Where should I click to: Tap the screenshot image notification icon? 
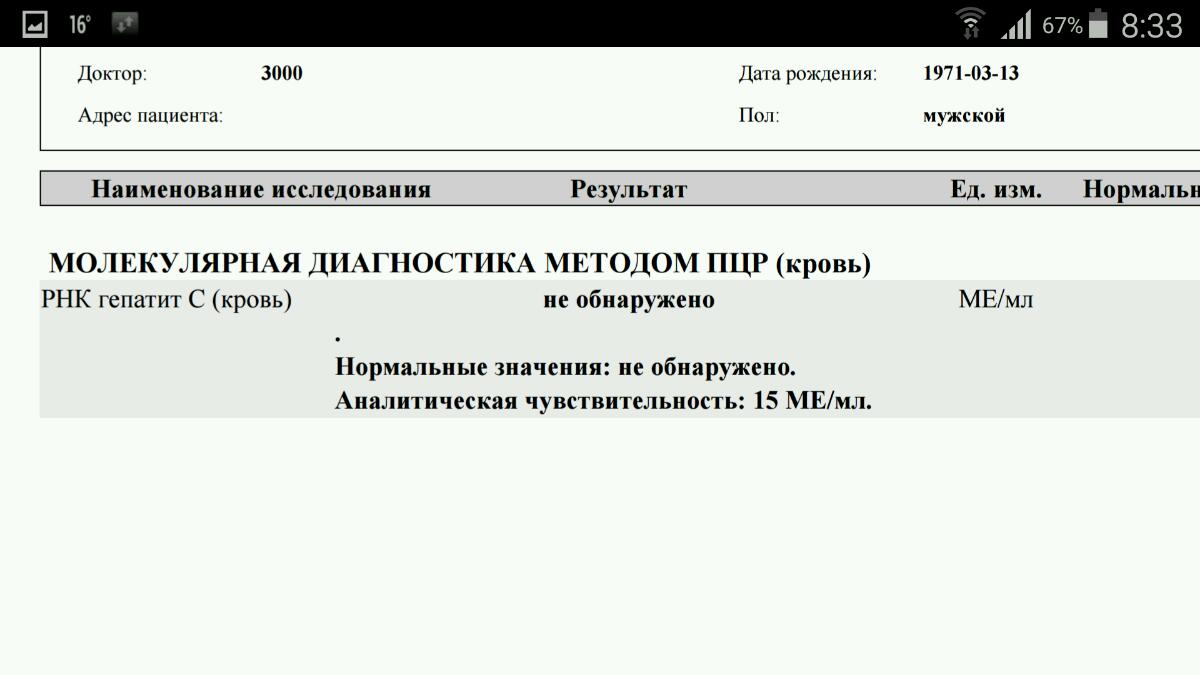click(34, 24)
